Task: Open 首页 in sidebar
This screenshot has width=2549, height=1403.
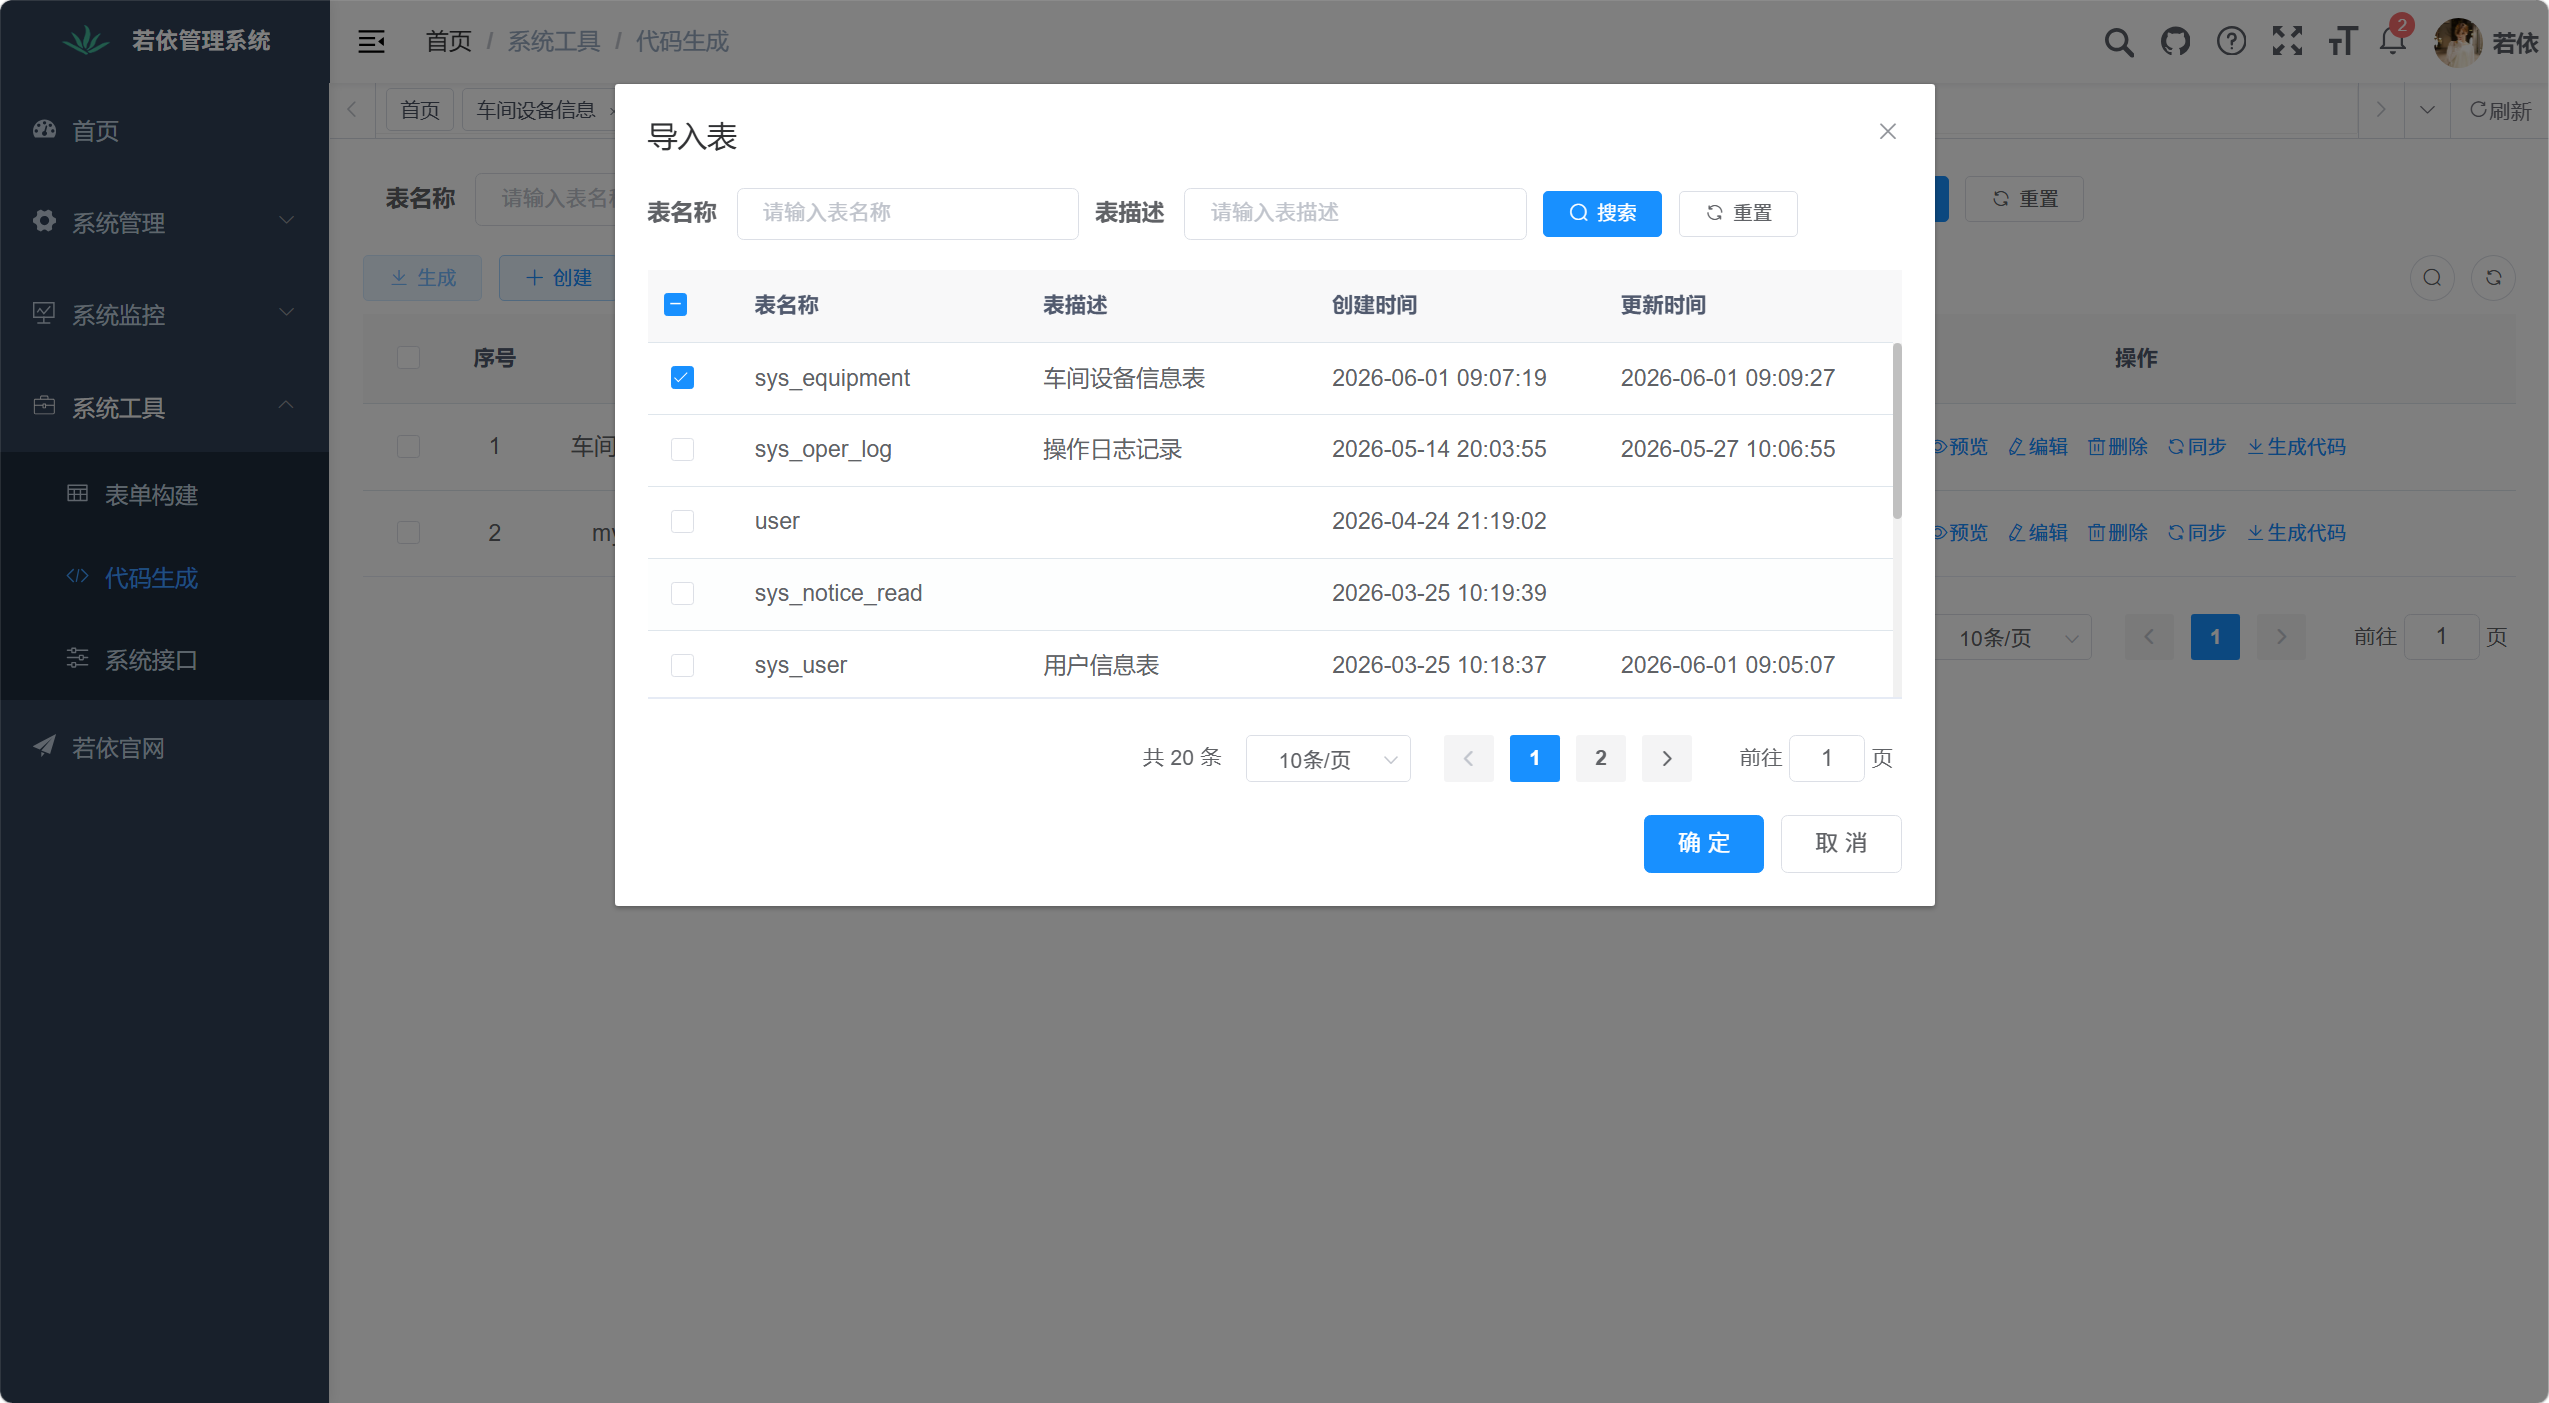Action: [x=164, y=130]
